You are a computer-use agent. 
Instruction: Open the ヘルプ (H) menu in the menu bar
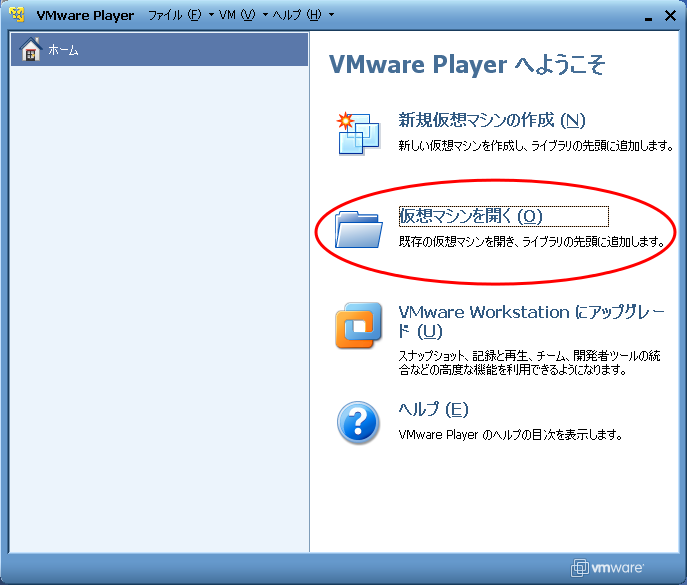(x=297, y=15)
